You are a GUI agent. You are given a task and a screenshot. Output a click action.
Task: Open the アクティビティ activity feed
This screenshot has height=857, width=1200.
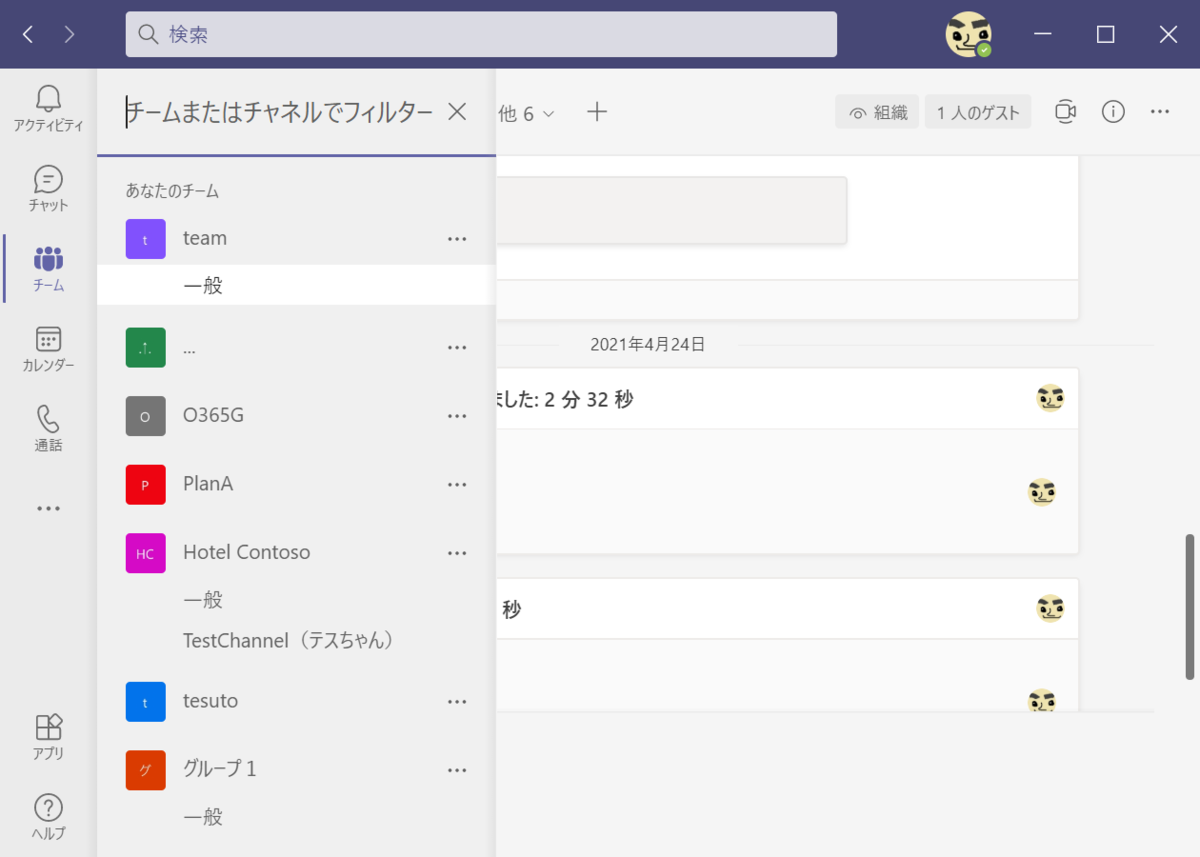click(48, 108)
